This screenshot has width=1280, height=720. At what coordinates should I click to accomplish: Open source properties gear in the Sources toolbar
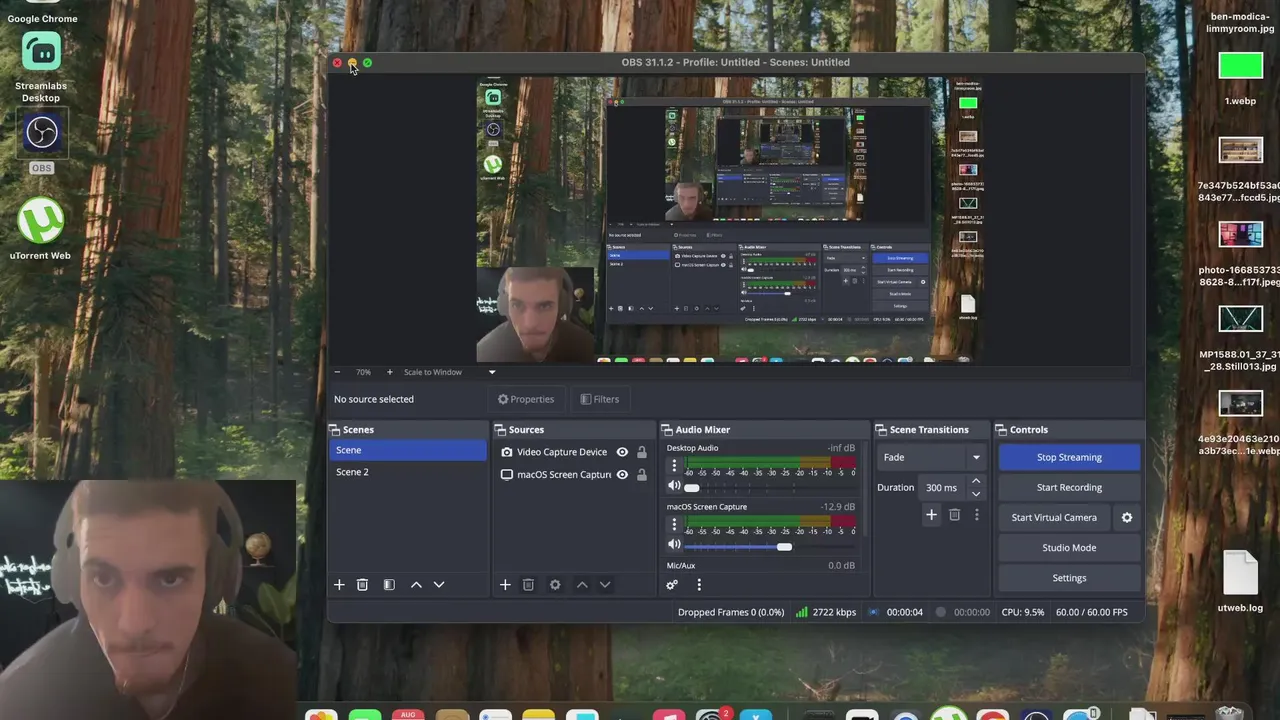555,585
